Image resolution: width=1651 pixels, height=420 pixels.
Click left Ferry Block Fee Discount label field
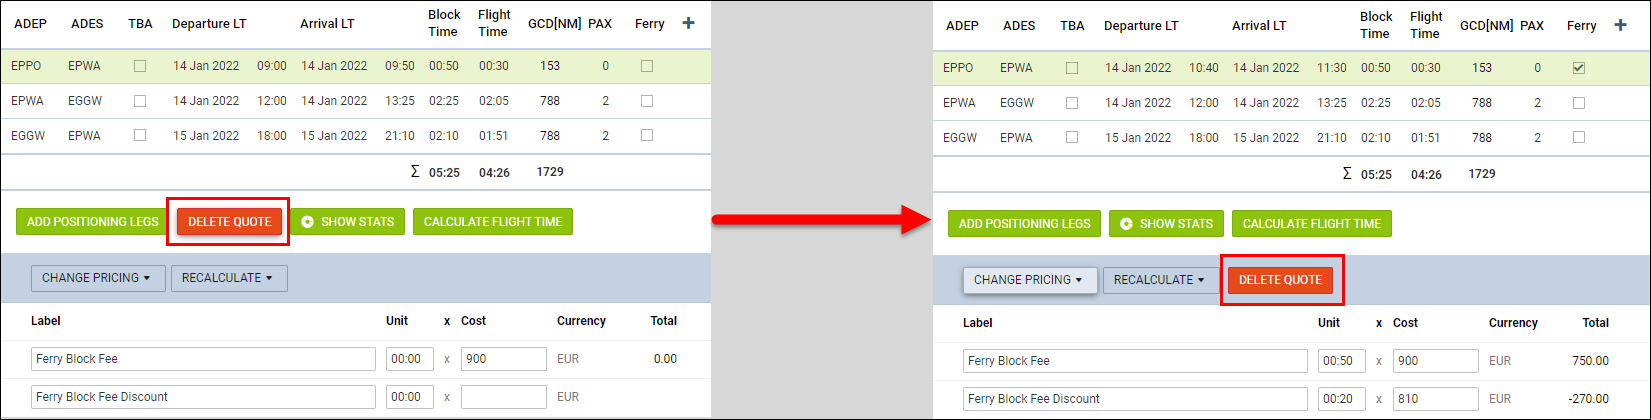pos(203,397)
